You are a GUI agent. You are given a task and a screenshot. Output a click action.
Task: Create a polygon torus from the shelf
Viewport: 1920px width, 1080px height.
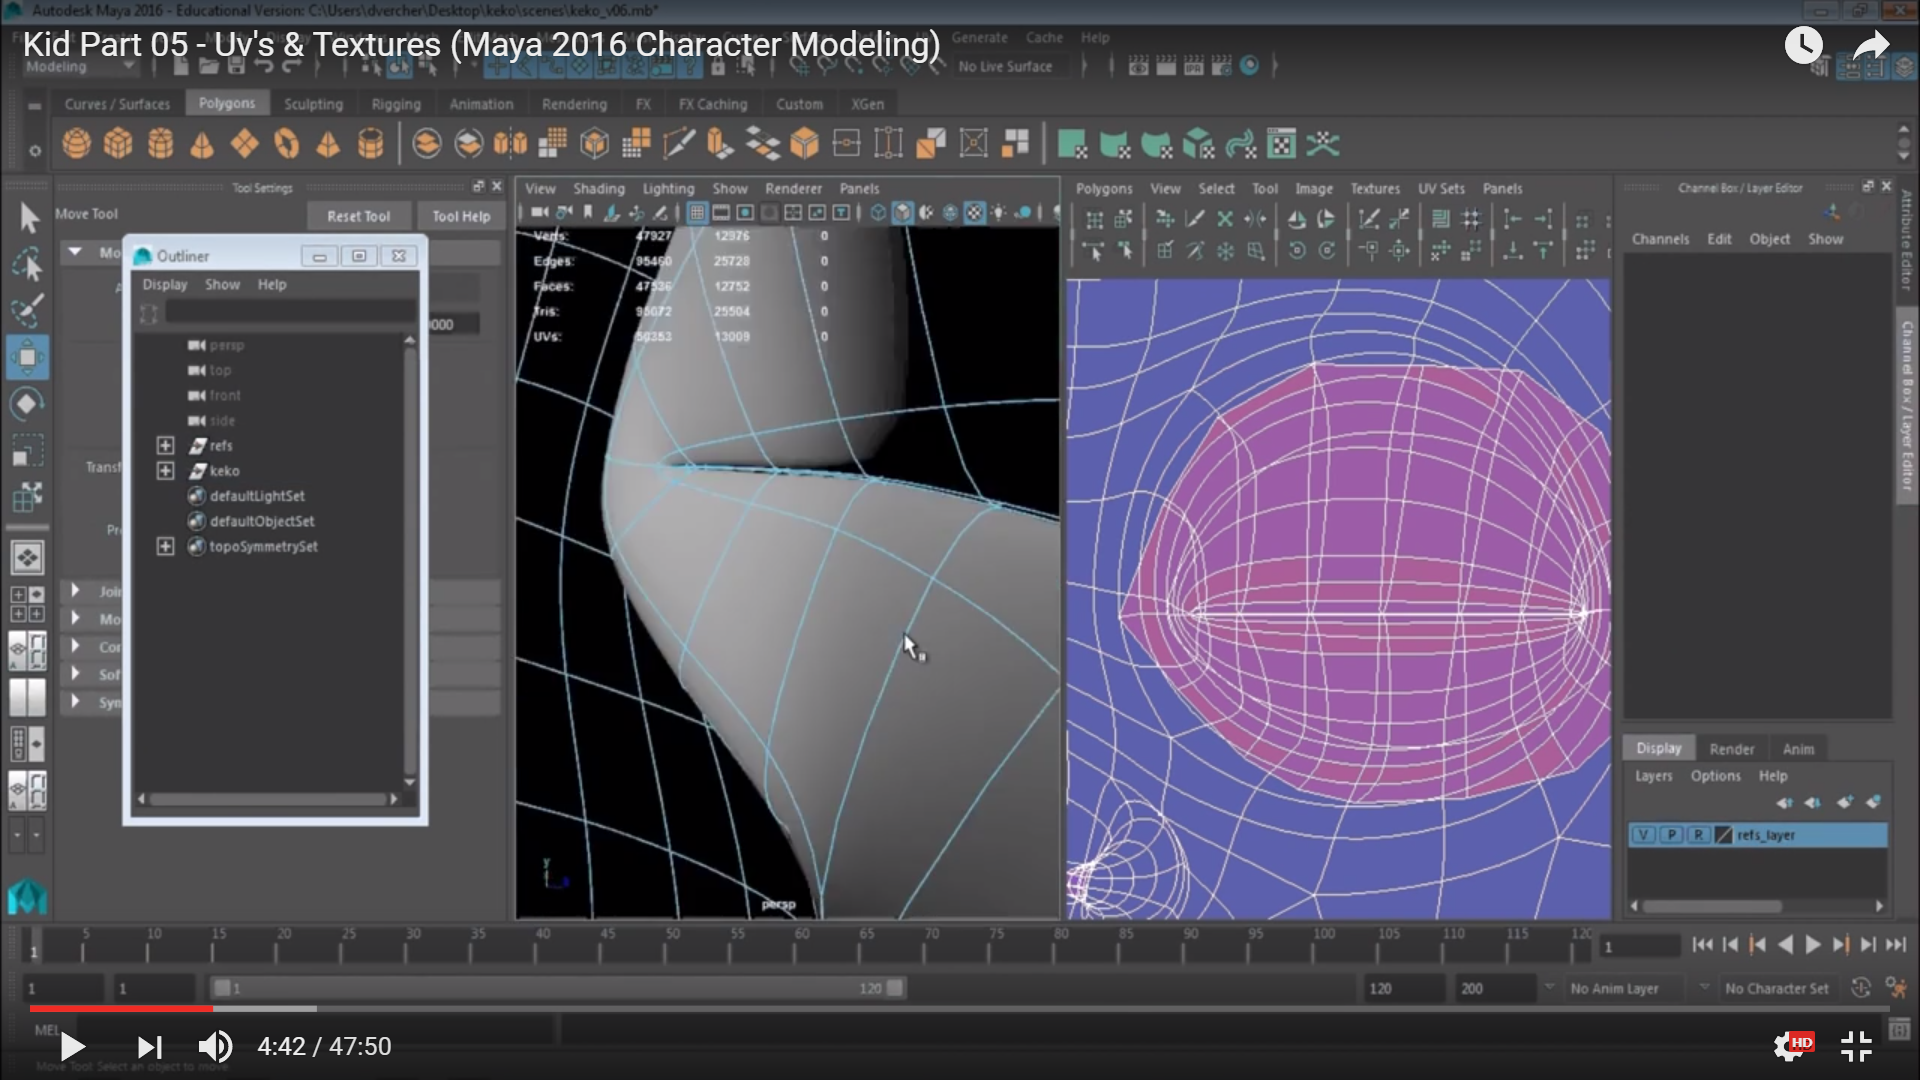tap(286, 144)
